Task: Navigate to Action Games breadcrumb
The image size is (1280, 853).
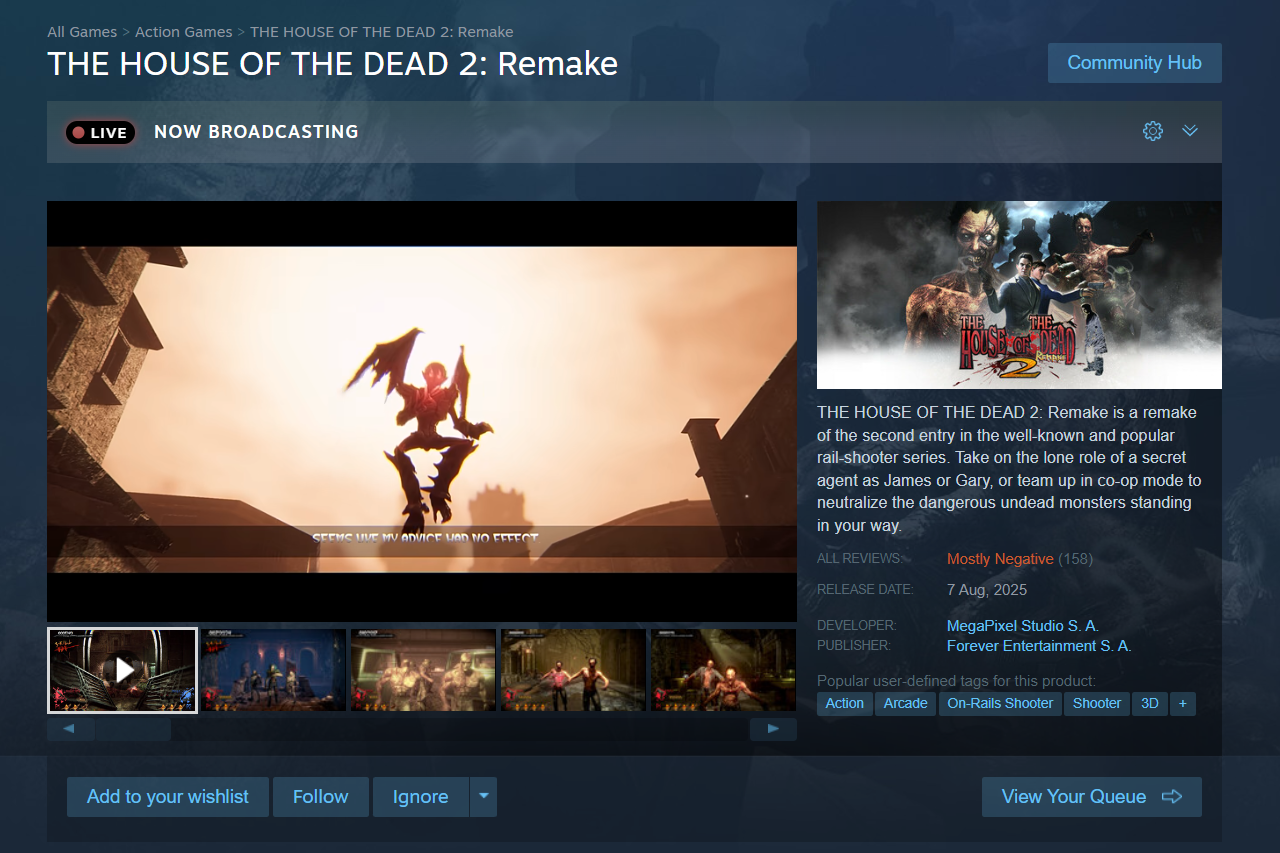Action: pyautogui.click(x=183, y=32)
